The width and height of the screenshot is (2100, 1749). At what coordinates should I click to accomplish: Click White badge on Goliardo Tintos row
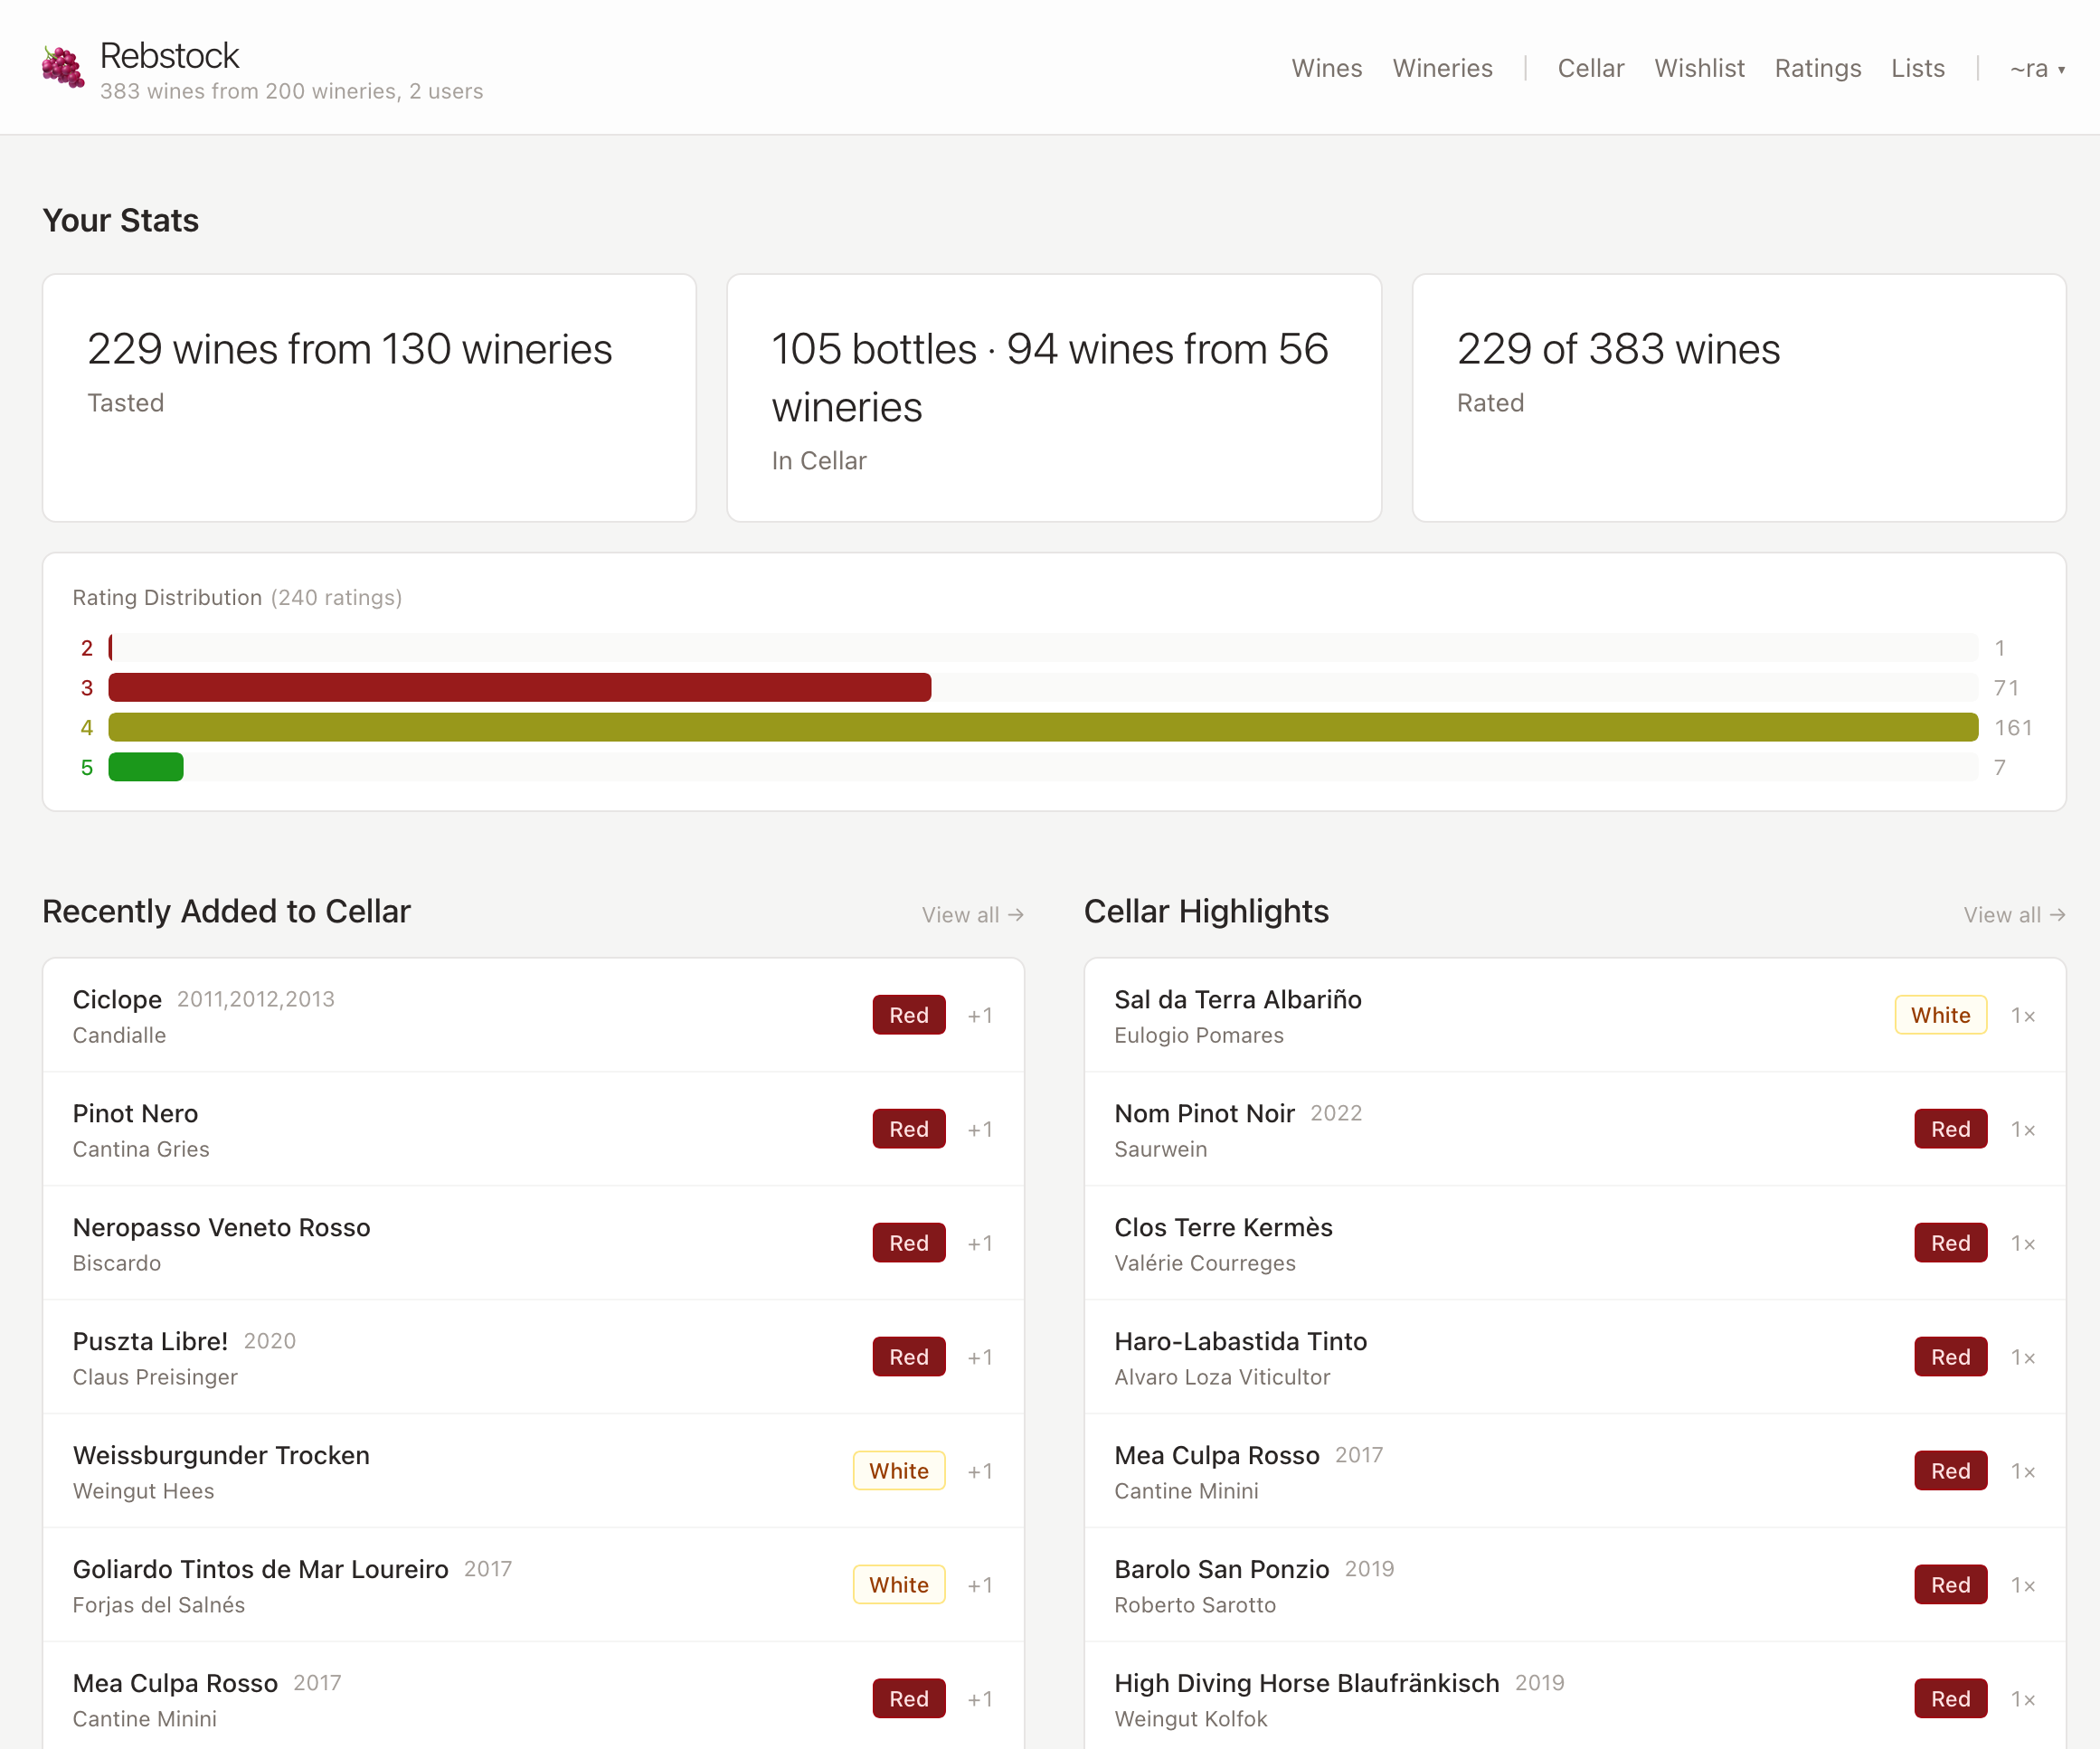click(899, 1585)
